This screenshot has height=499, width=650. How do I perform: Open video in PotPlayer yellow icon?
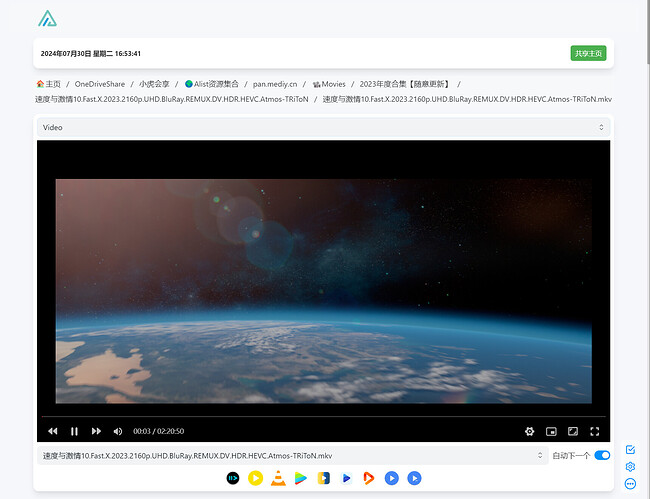click(255, 478)
